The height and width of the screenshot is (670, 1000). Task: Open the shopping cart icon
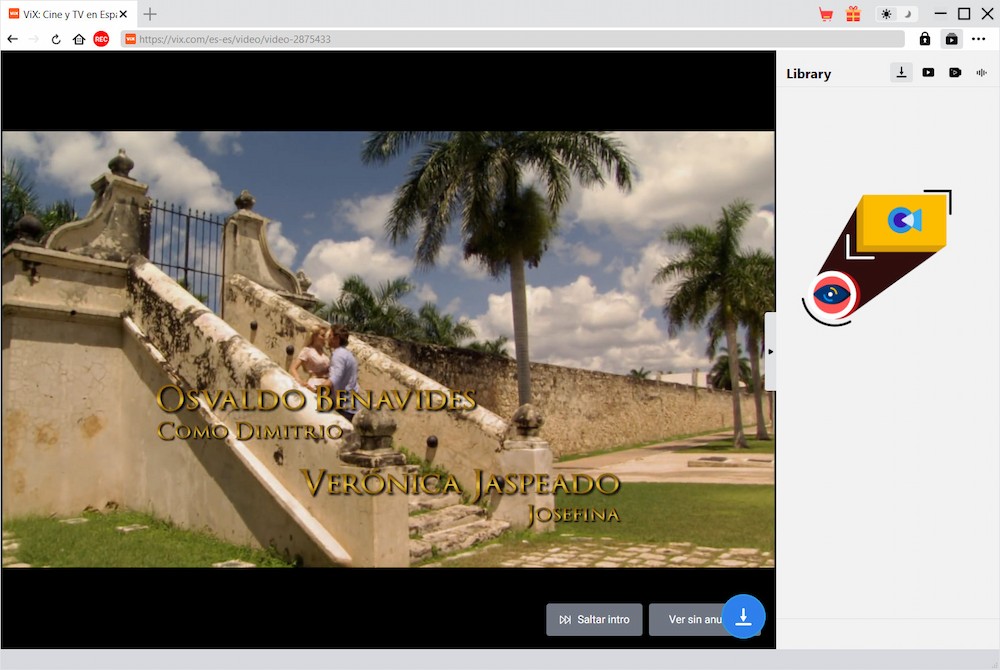click(x=826, y=14)
